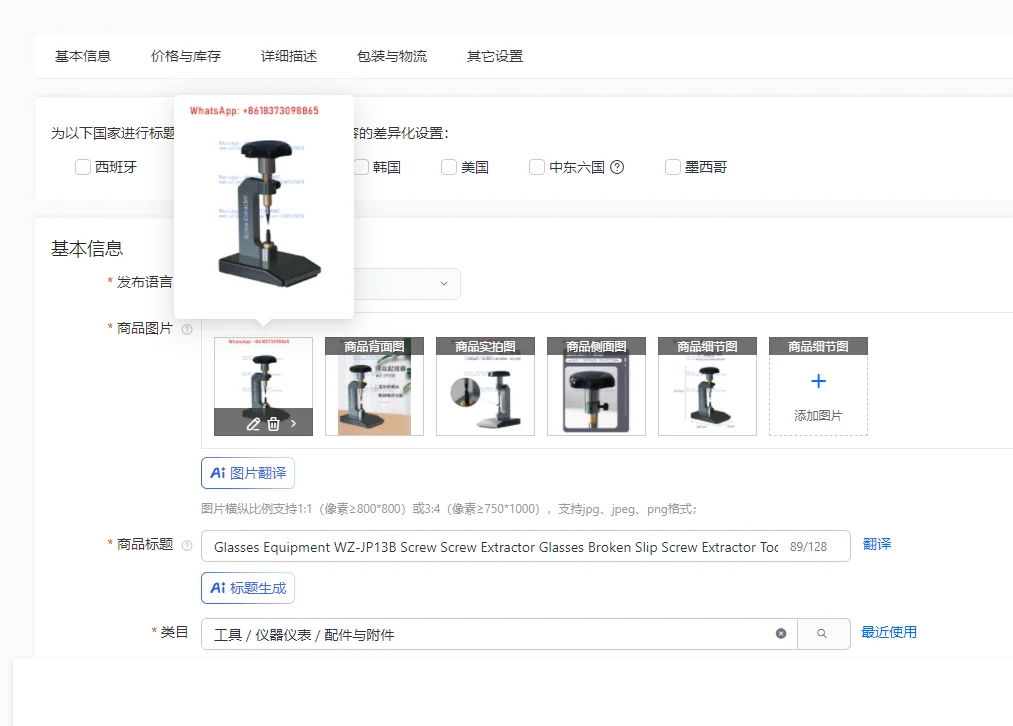
Task: Click the 翻译 link beside title
Action: click(877, 544)
